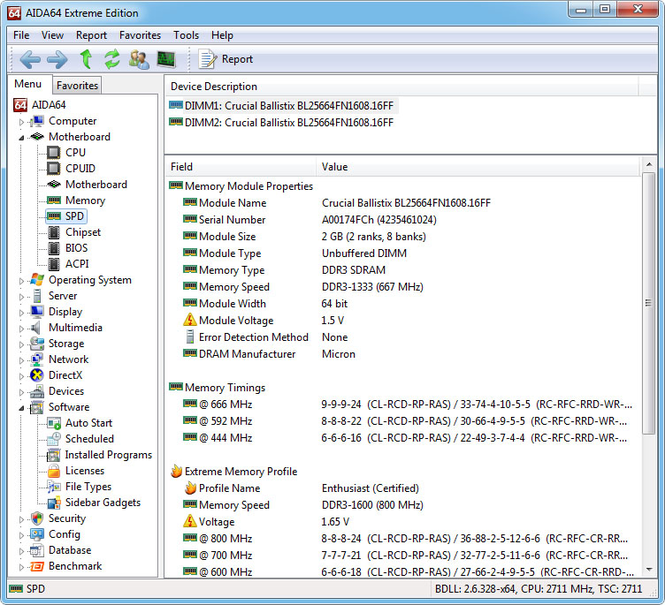The width and height of the screenshot is (665, 605).
Task: Expand the Storage tree node
Action: click(21, 345)
